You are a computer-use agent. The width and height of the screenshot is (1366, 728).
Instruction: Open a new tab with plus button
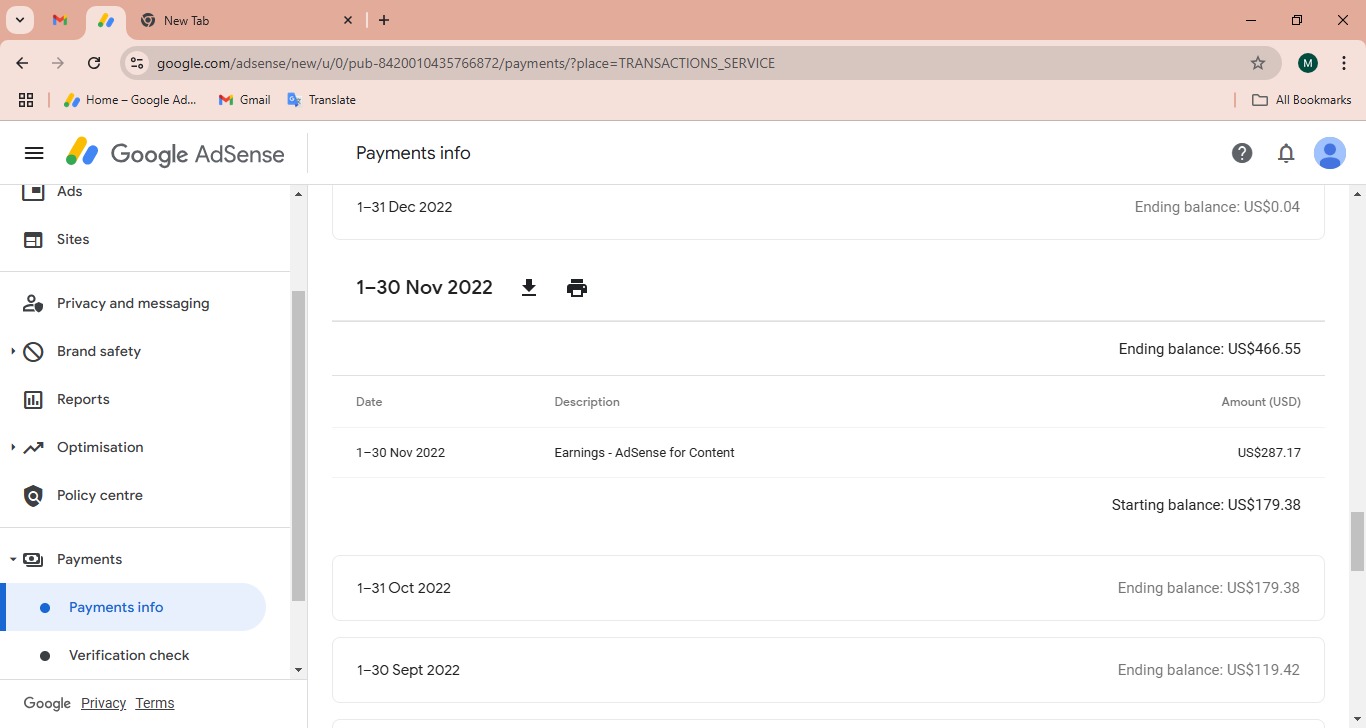[384, 20]
